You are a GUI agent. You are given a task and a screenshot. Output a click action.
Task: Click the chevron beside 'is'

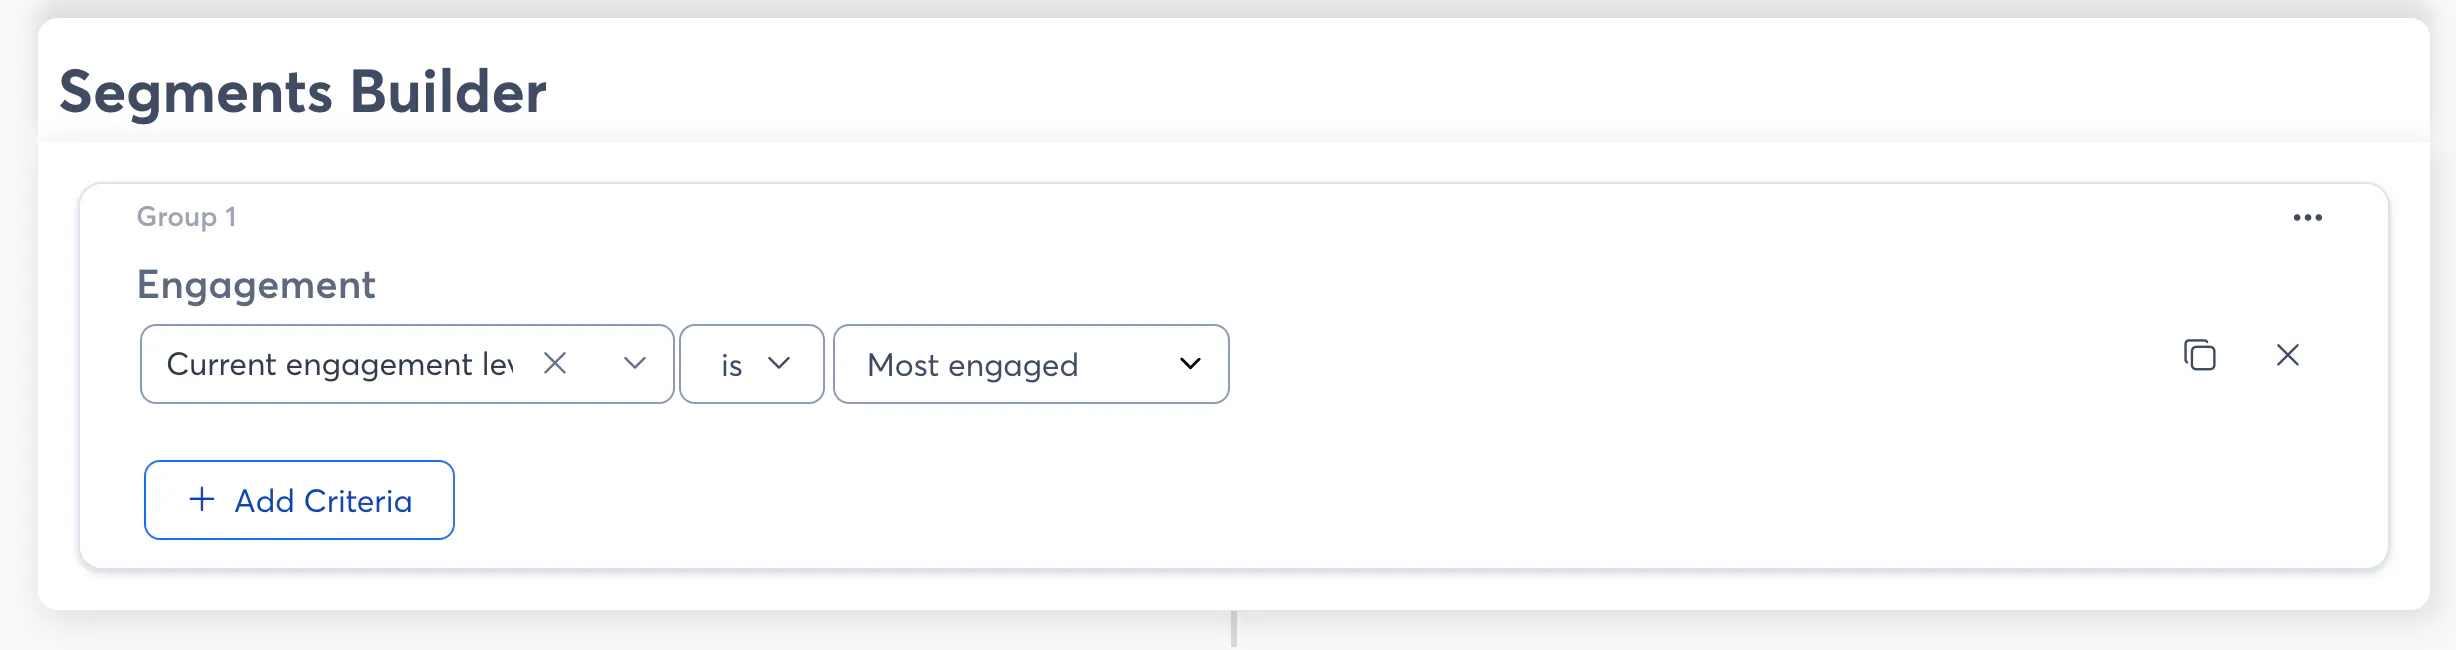pyautogui.click(x=779, y=363)
